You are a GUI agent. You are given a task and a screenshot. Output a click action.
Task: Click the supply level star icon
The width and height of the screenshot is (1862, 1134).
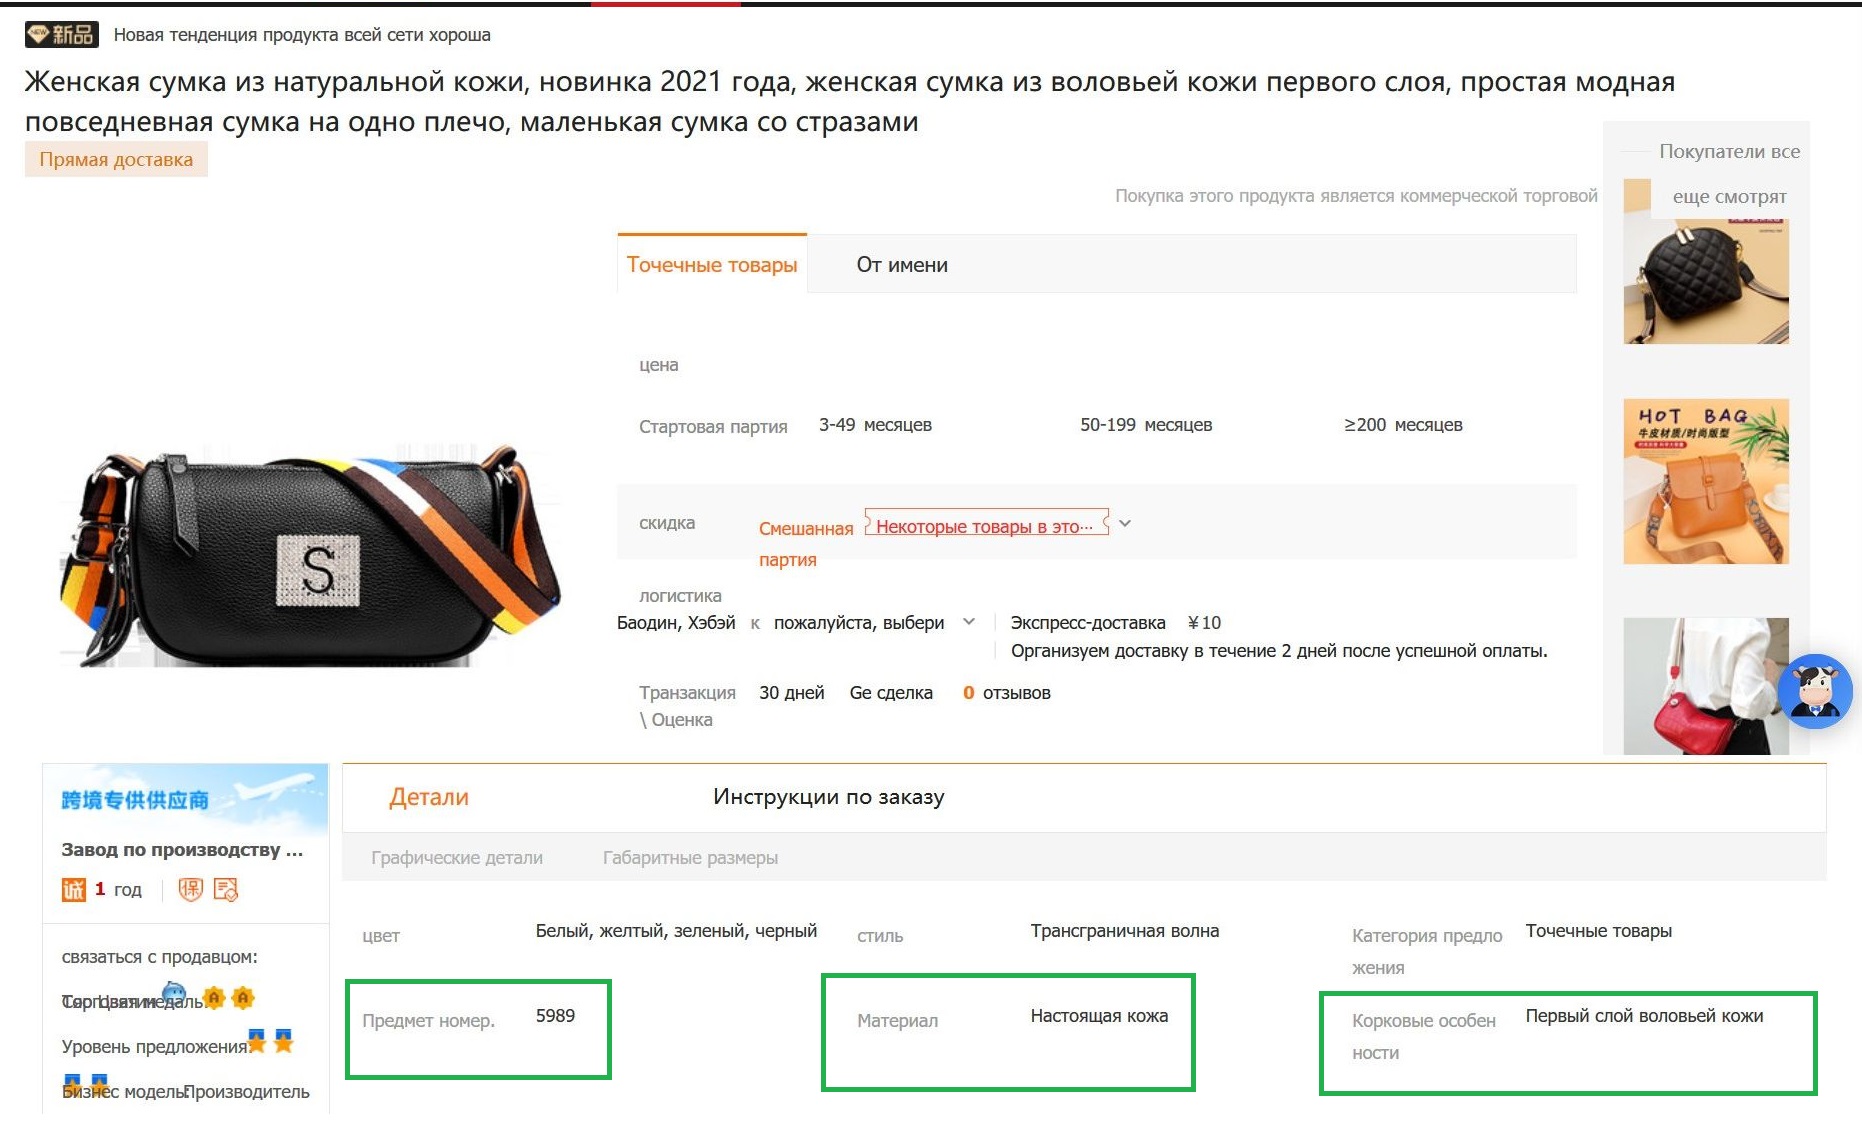point(258,1042)
